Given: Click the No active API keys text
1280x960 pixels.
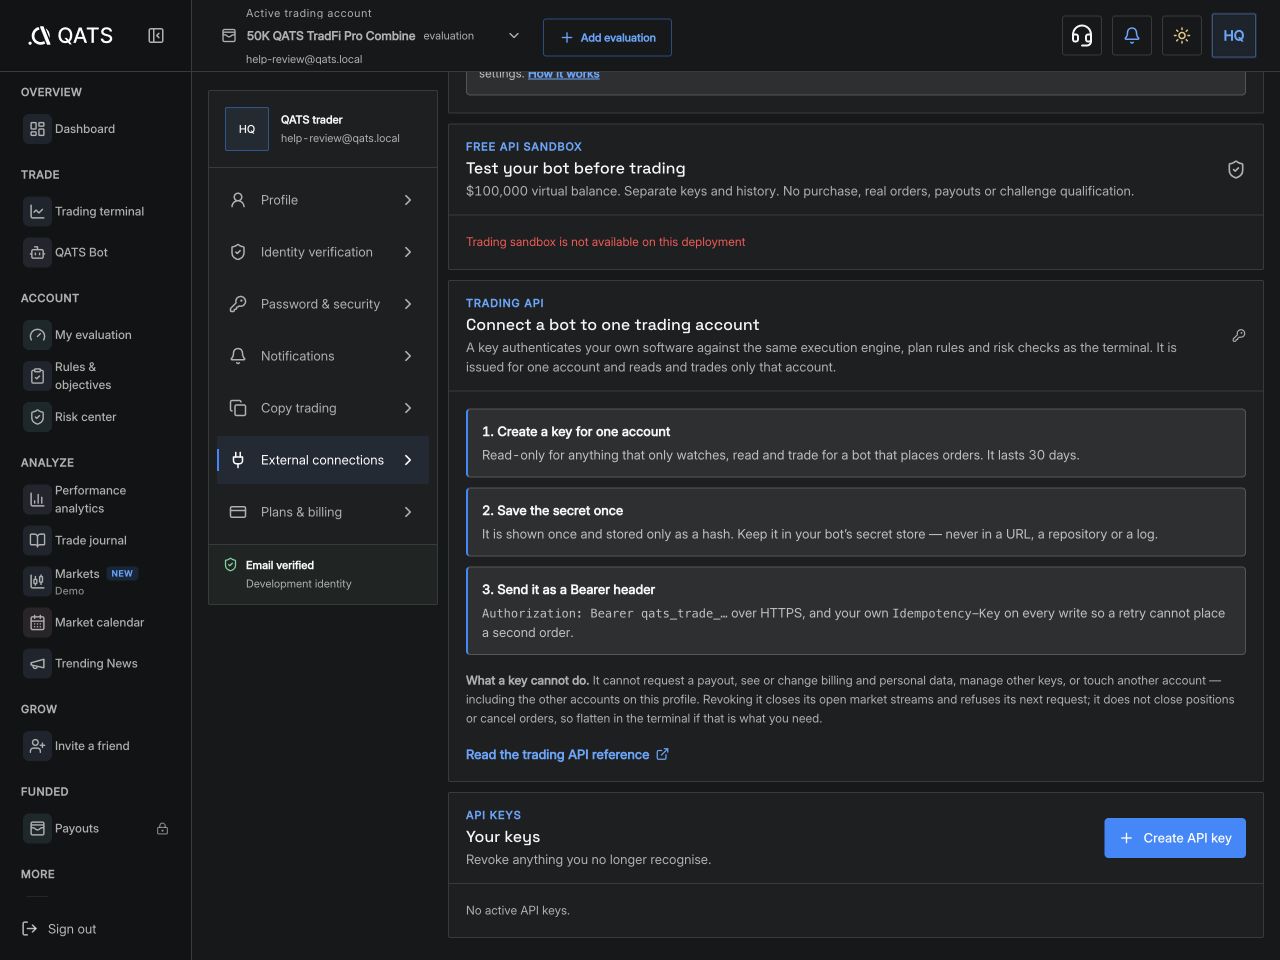Looking at the screenshot, I should point(518,911).
